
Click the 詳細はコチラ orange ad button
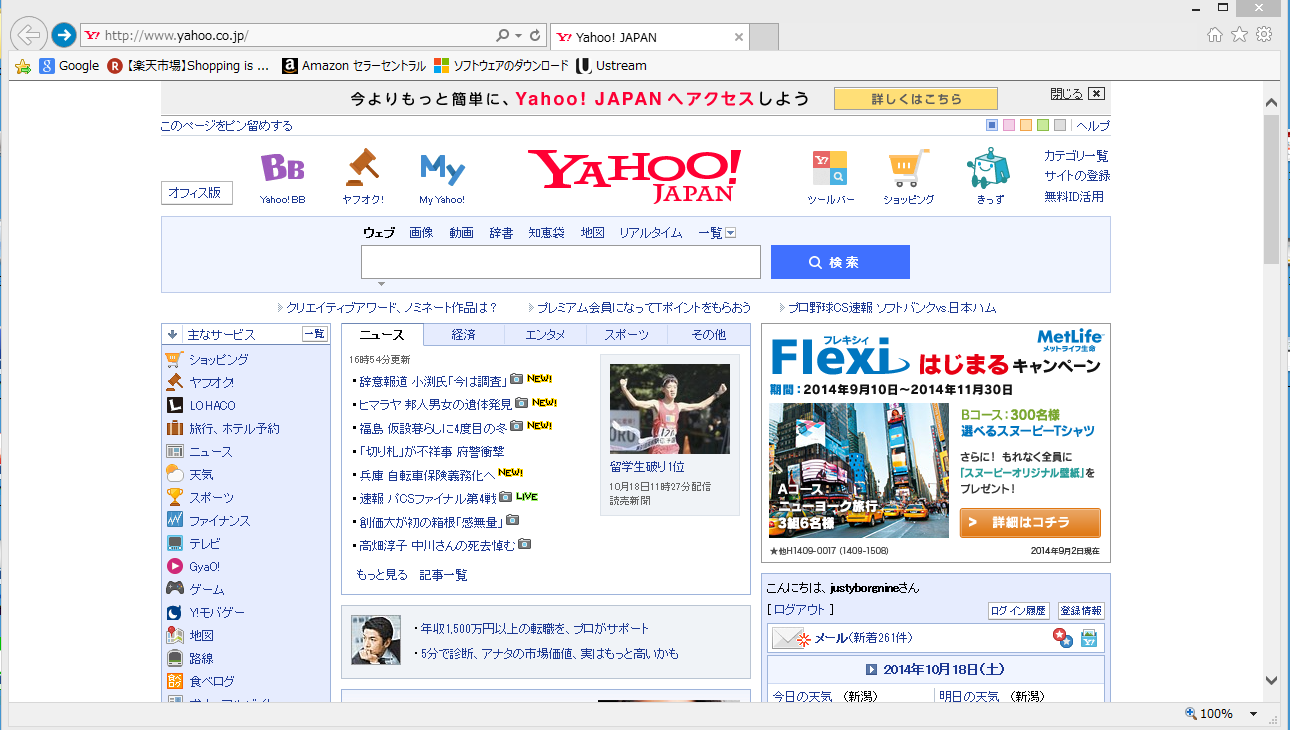(x=1030, y=523)
